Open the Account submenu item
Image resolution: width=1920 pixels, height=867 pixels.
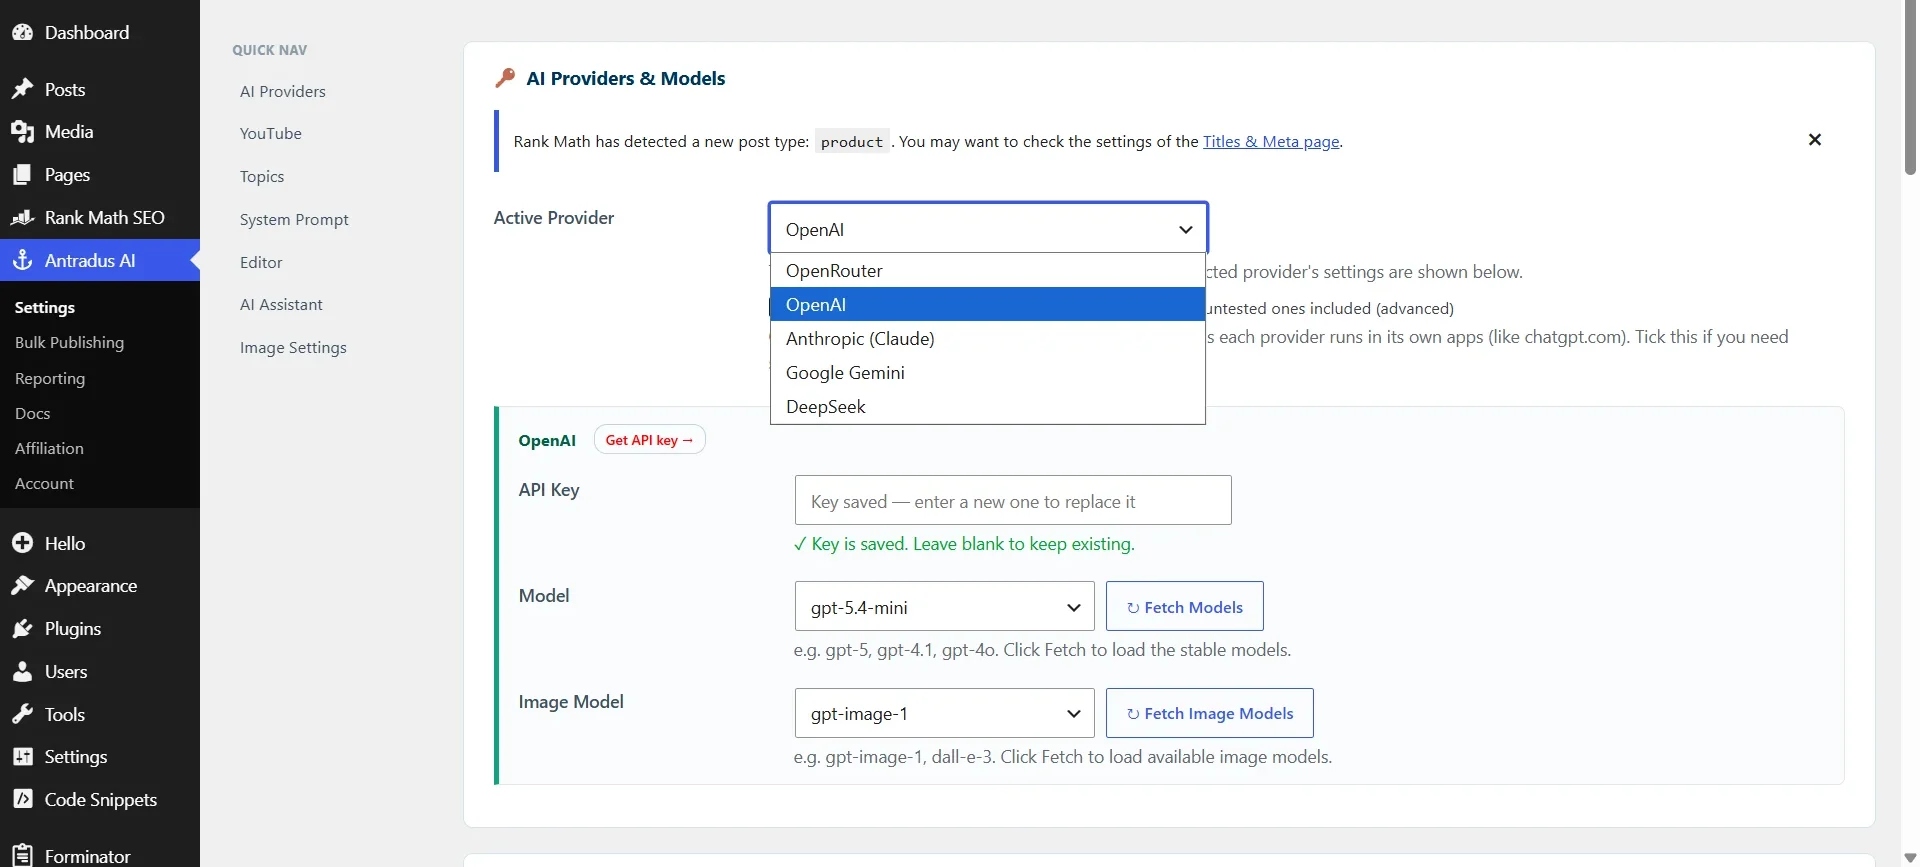44,484
